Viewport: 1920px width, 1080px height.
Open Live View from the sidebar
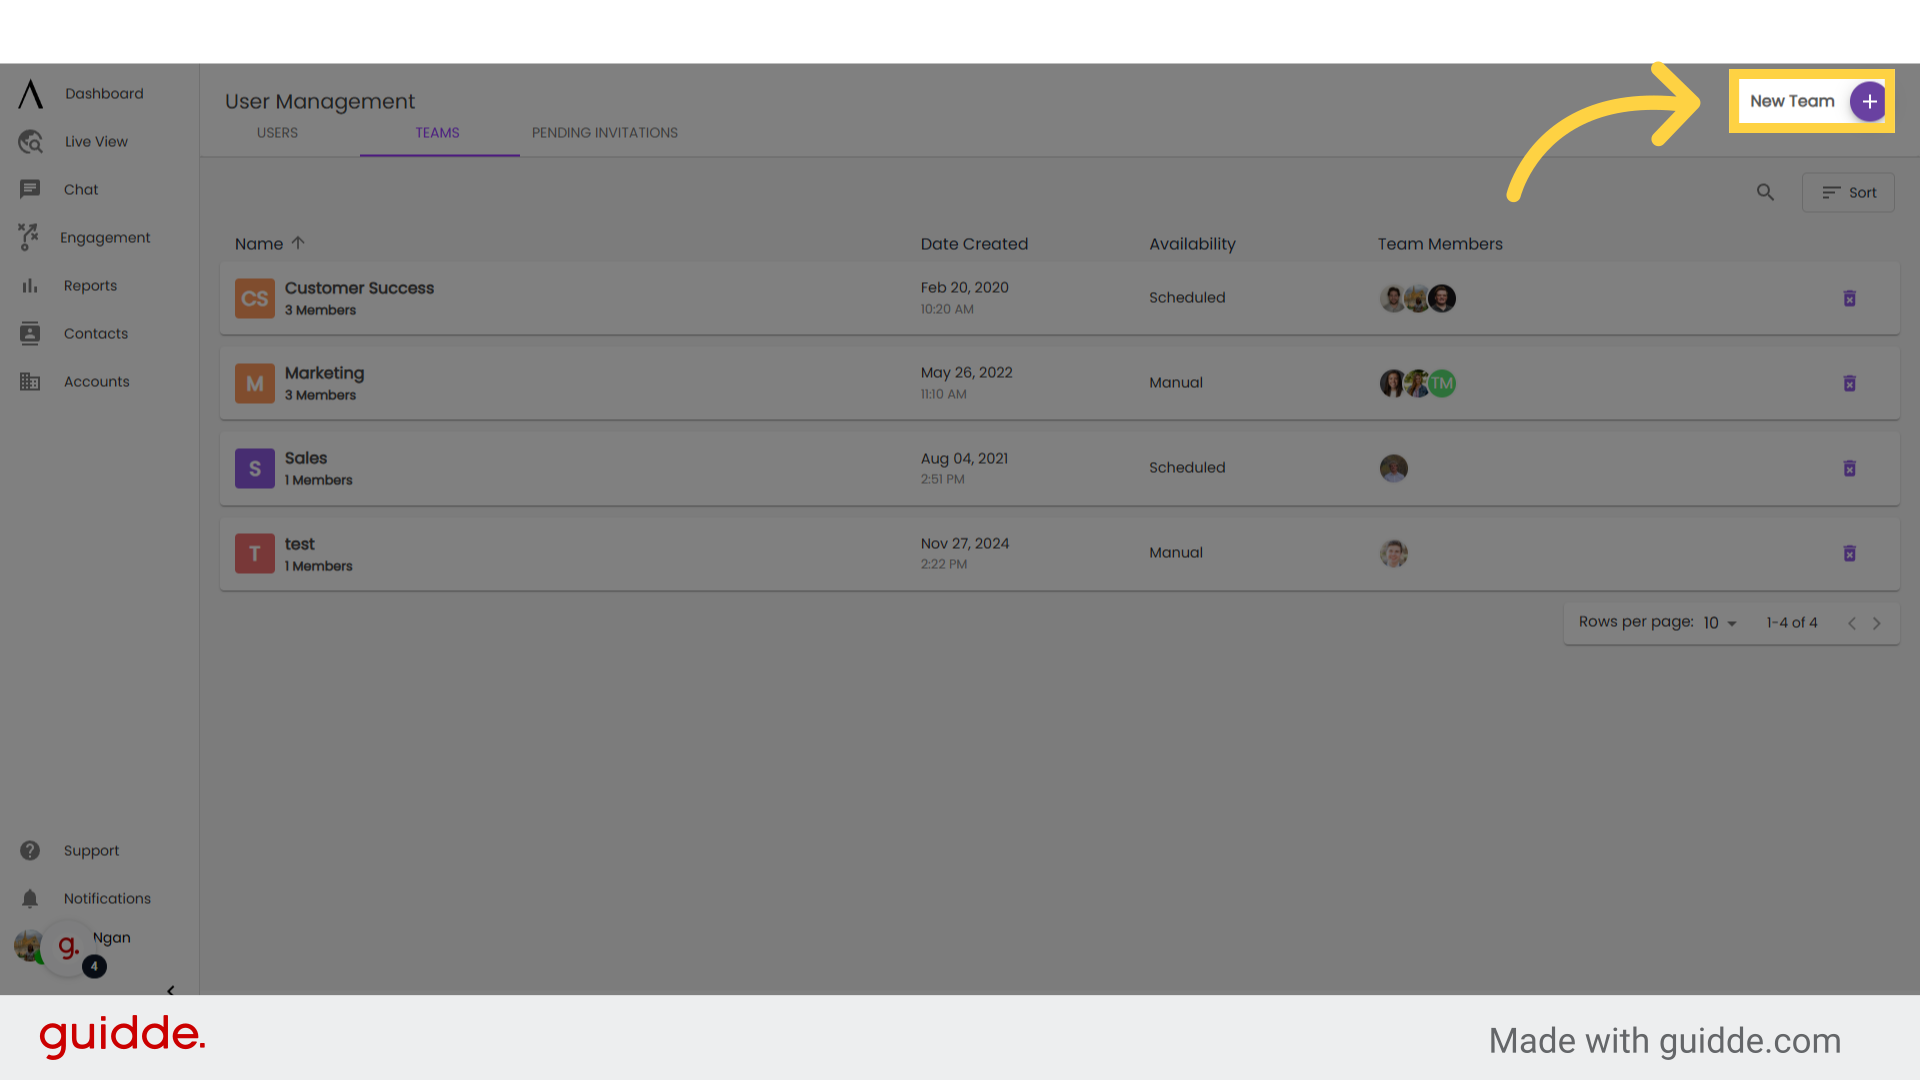(x=96, y=142)
